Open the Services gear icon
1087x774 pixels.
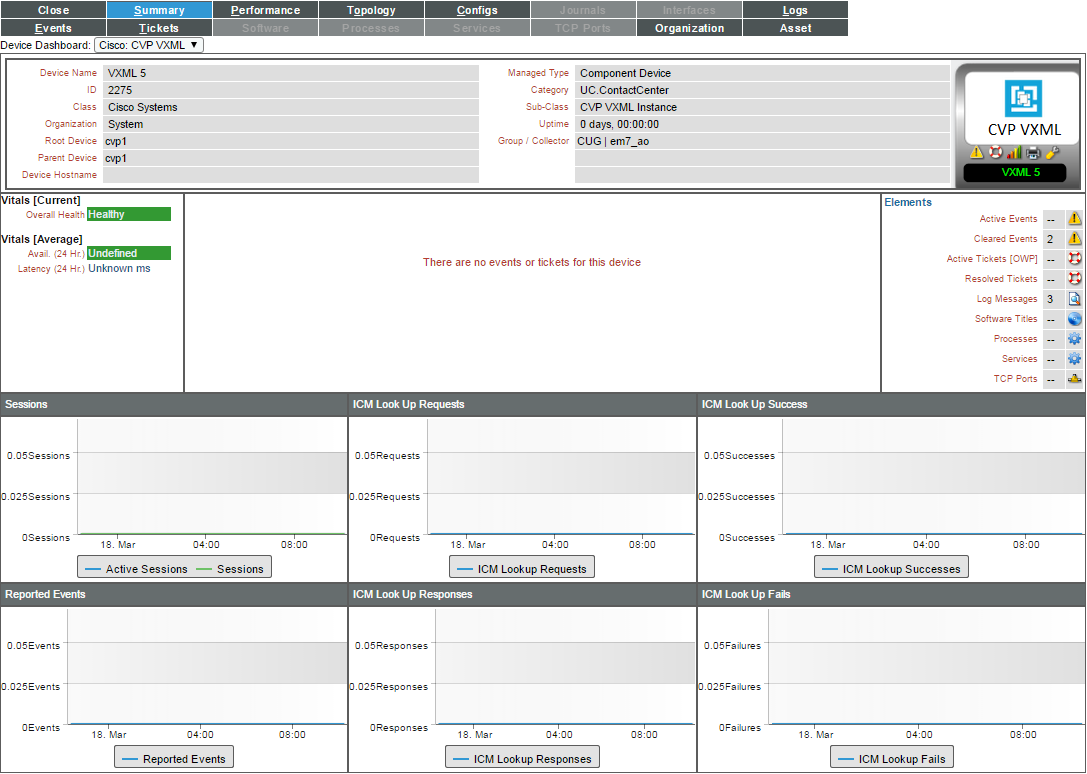click(x=1075, y=359)
